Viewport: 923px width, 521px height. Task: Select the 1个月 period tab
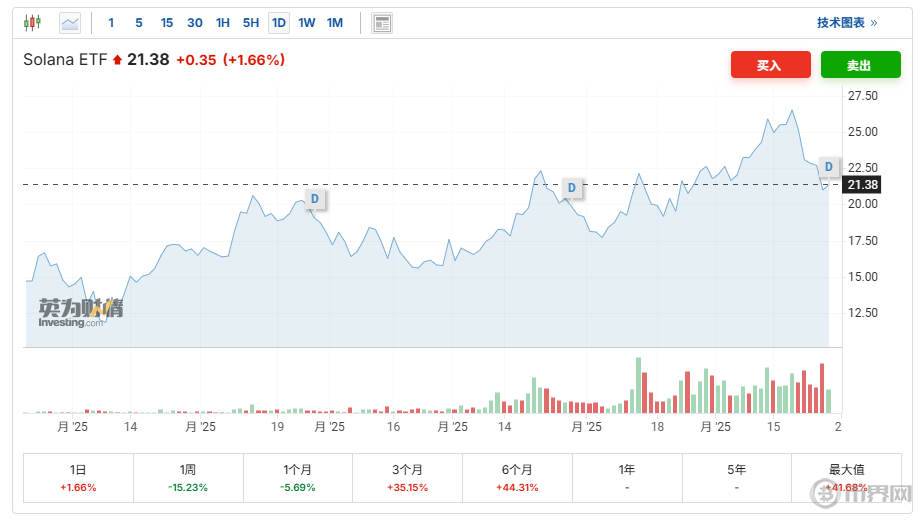point(298,476)
